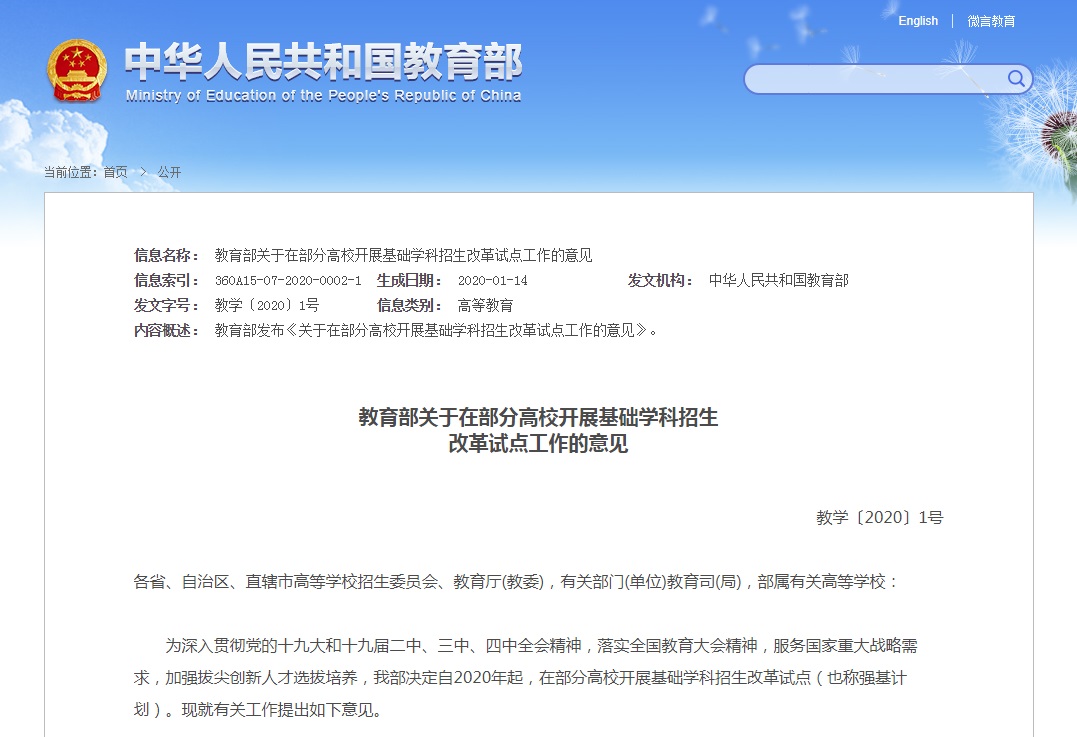This screenshot has height=737, width=1077.
Task: Click the line 划）。现就有关工作提出如下意见。
Action: tap(258, 710)
